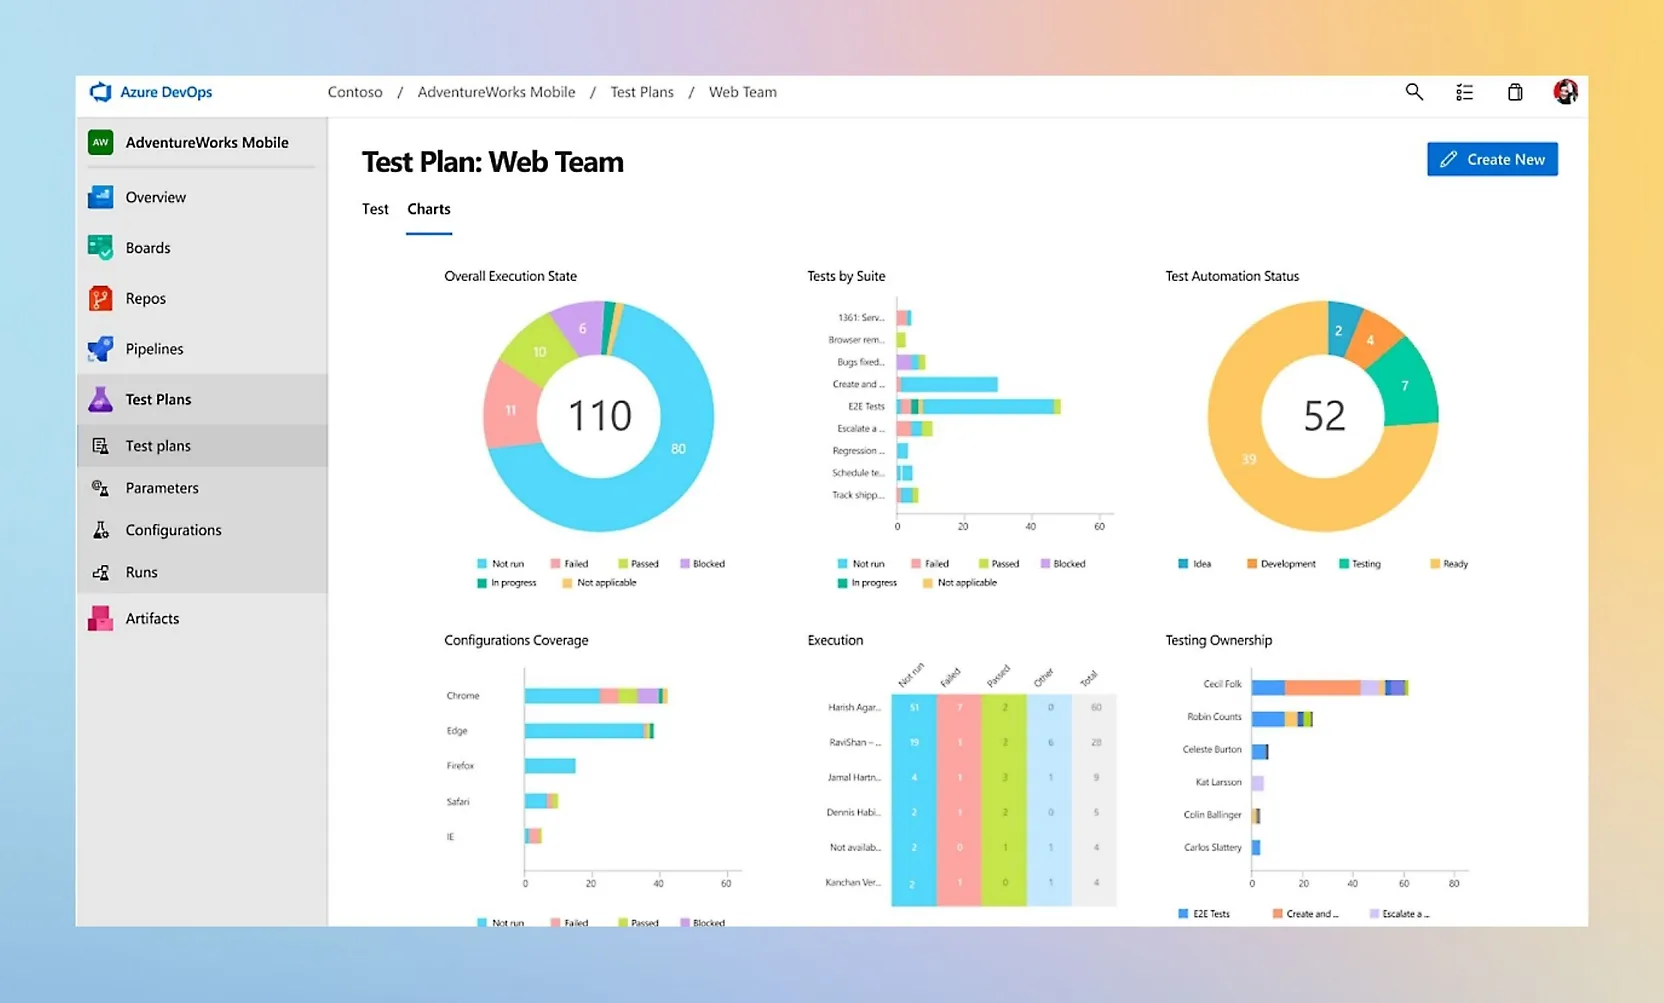Click the Boards icon in sidebar
The height and width of the screenshot is (1003, 1664).
(100, 247)
